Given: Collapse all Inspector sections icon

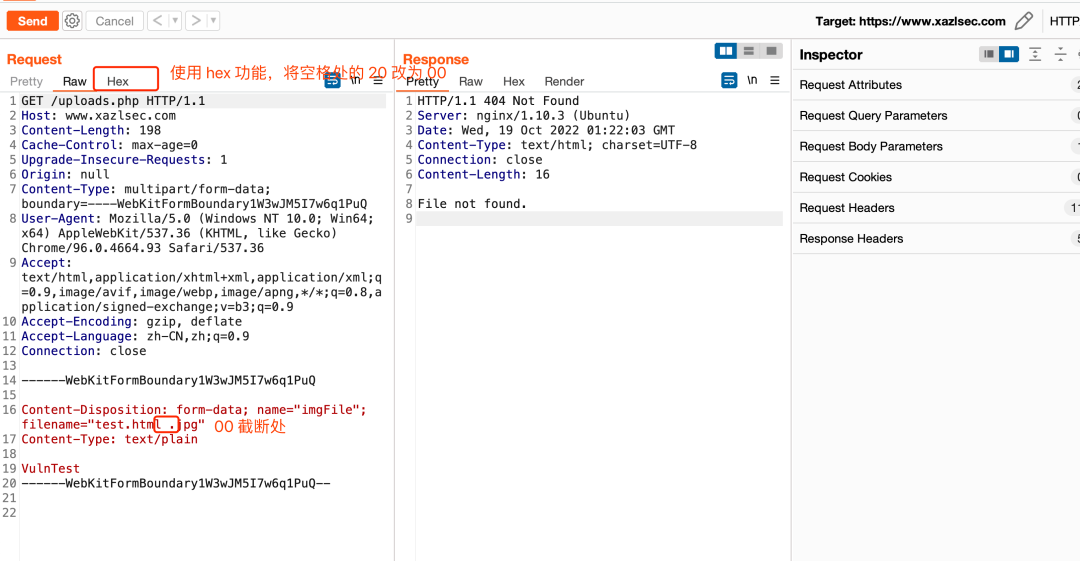Looking at the screenshot, I should click(1060, 54).
